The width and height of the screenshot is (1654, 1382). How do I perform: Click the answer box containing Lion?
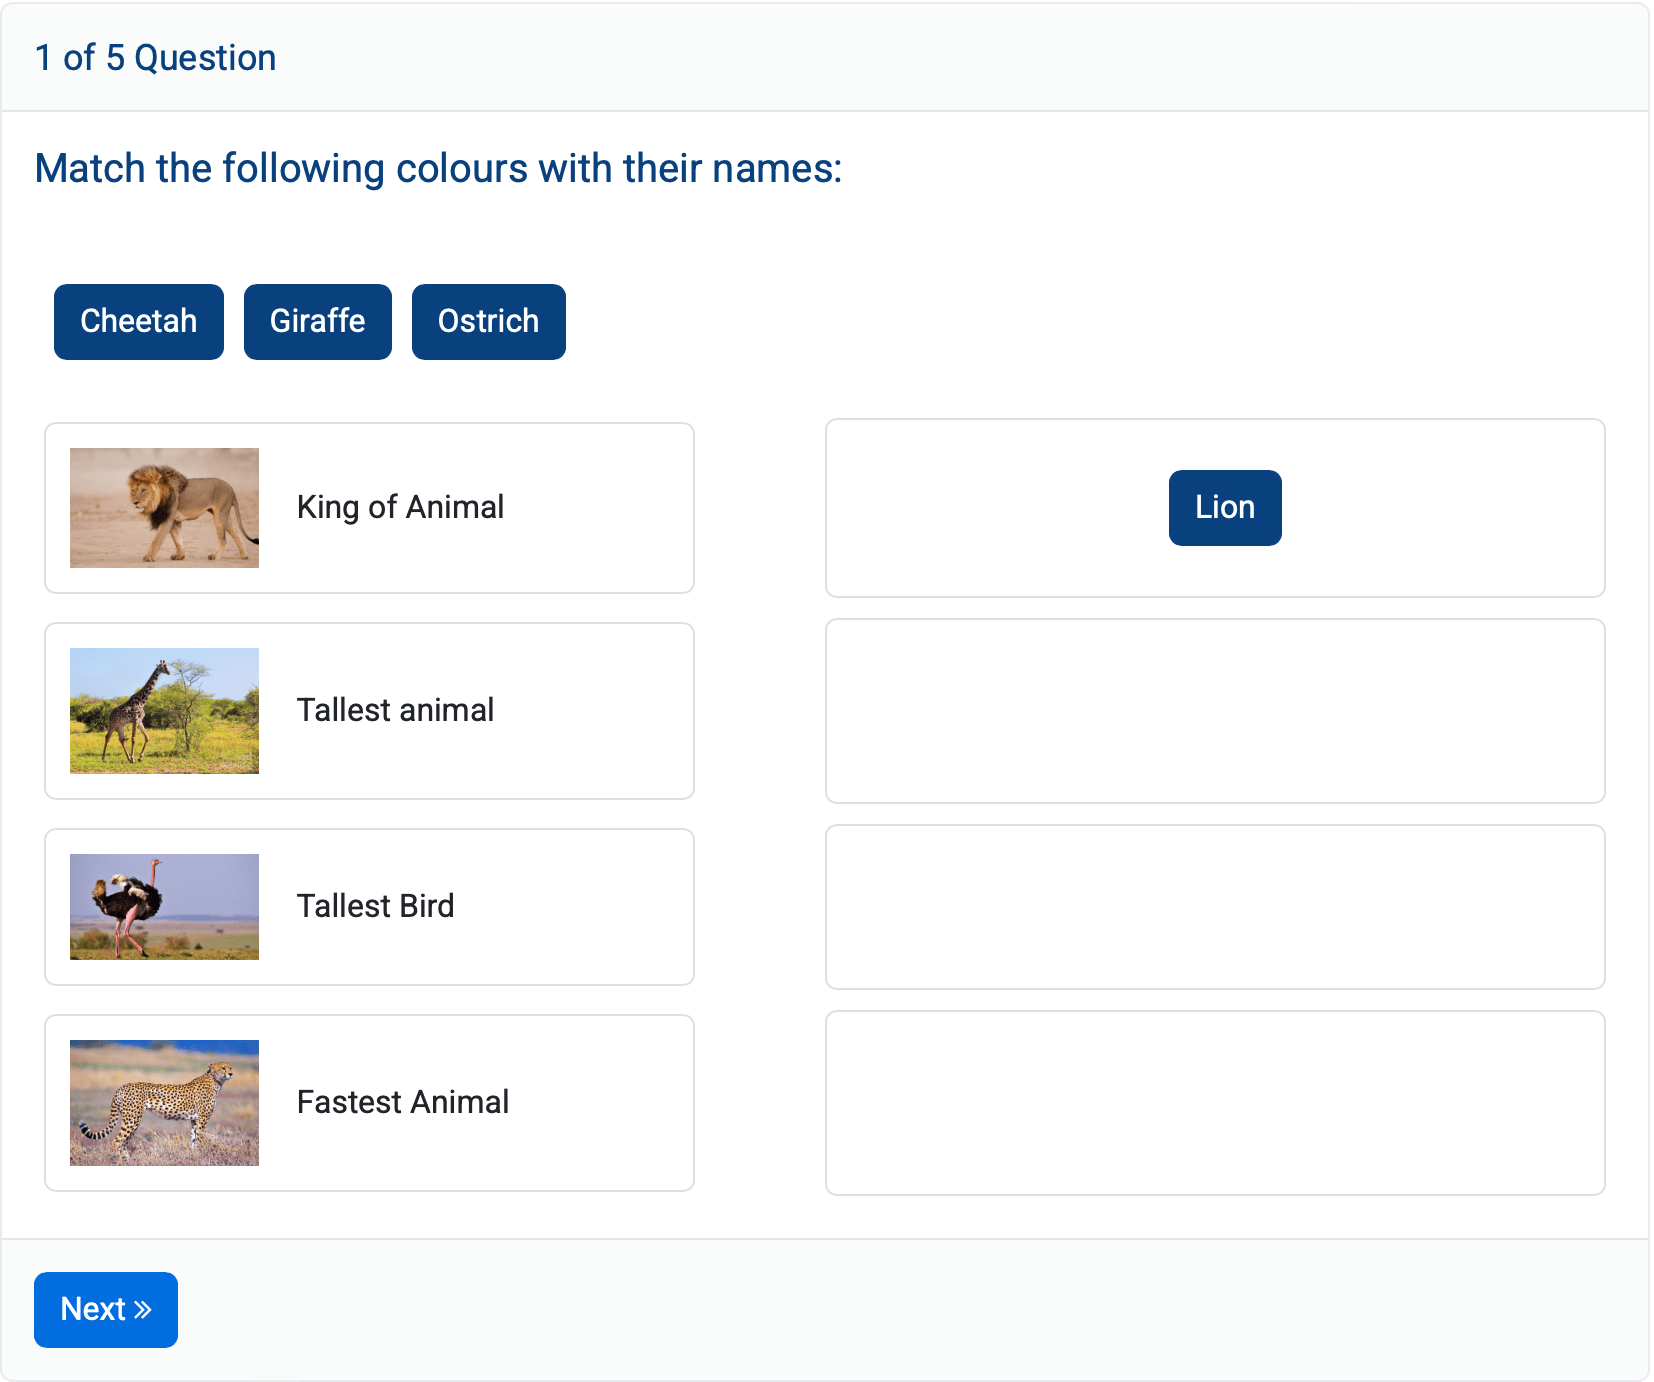click(x=1000, y=507)
